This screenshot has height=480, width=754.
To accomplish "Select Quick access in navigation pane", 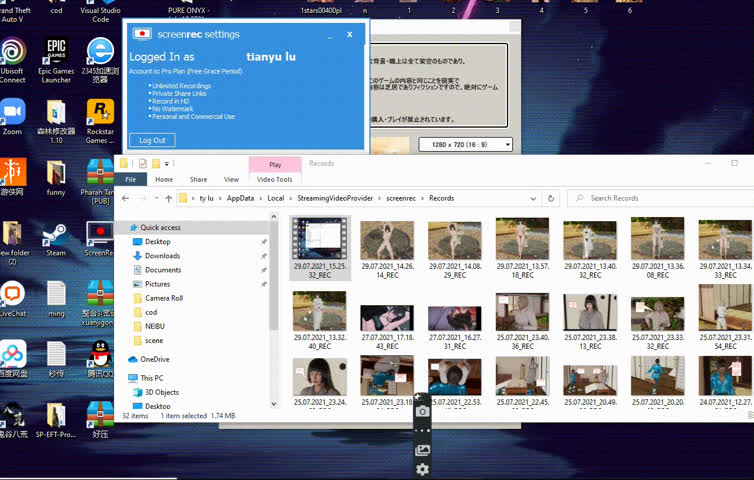I will pyautogui.click(x=160, y=227).
